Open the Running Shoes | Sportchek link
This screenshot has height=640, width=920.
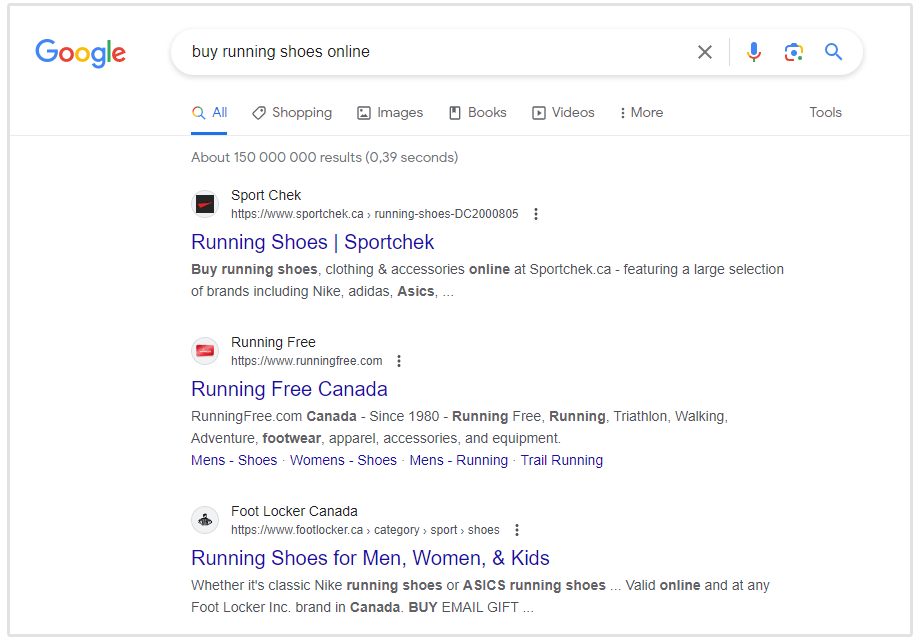[312, 242]
